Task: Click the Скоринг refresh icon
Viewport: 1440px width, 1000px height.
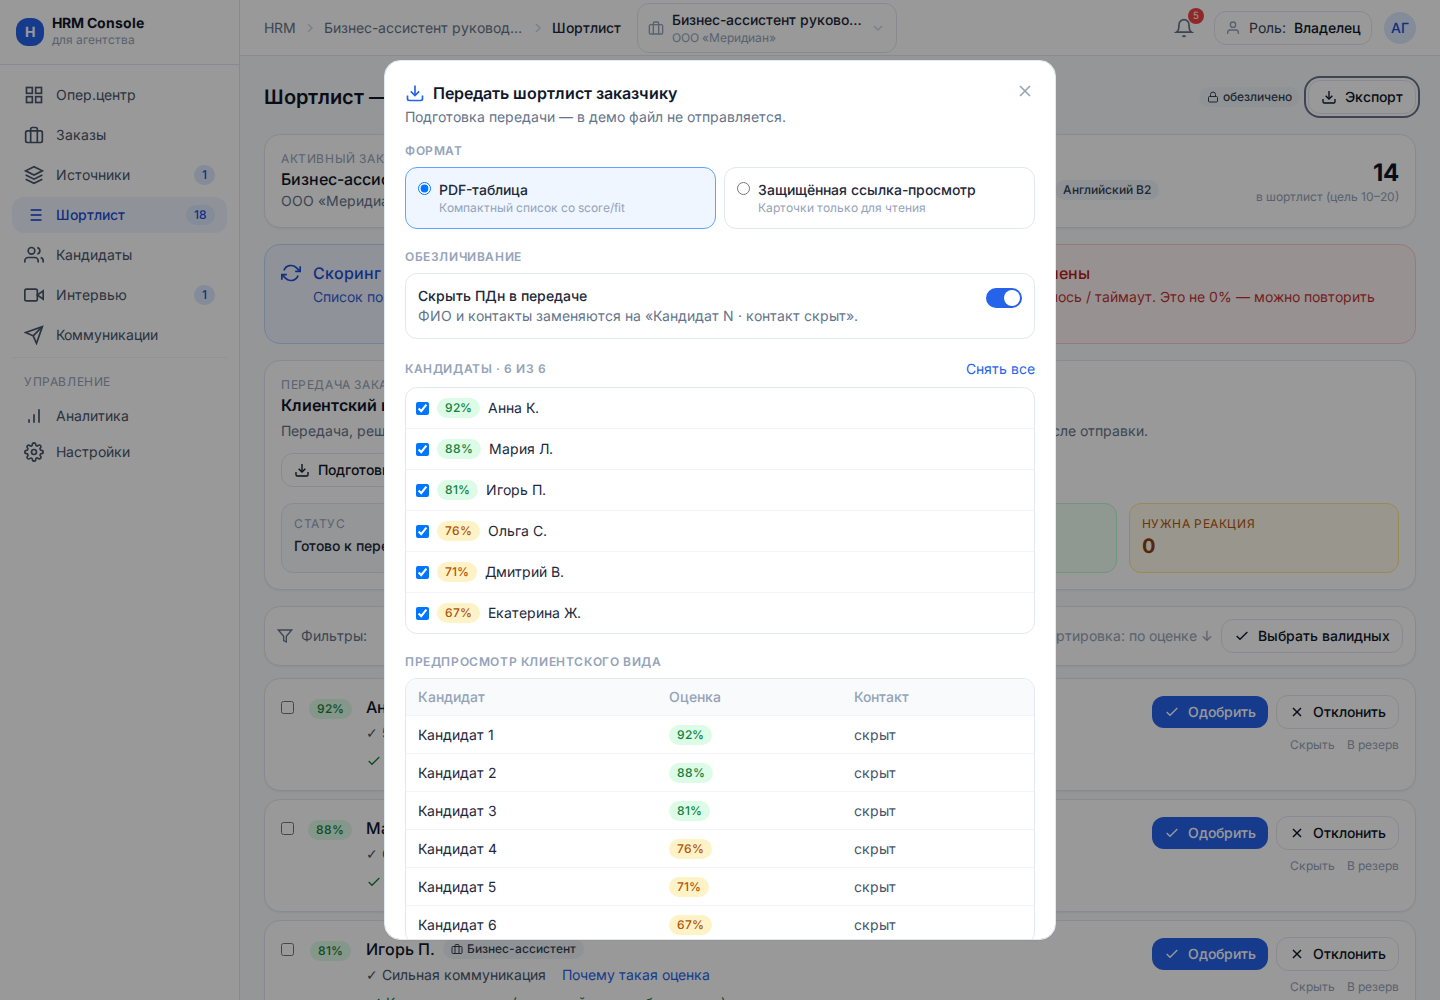Action: (291, 273)
